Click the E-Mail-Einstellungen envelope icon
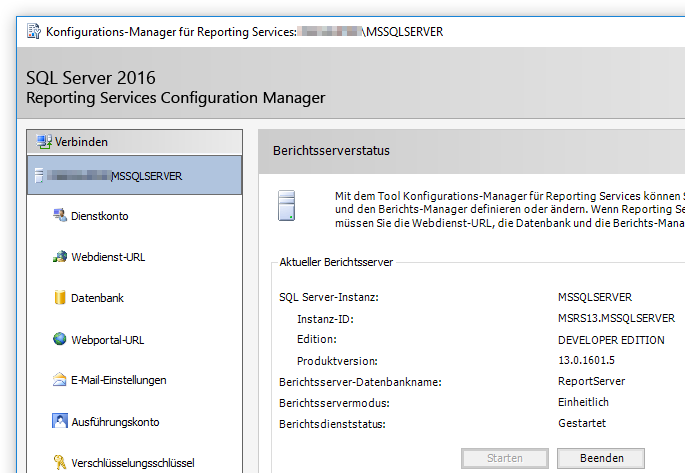This screenshot has height=473, width=685. tap(59, 380)
